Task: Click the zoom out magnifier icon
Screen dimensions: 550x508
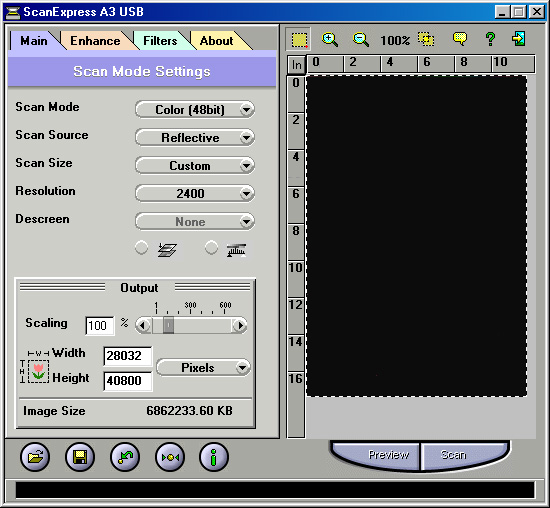Action: point(361,39)
